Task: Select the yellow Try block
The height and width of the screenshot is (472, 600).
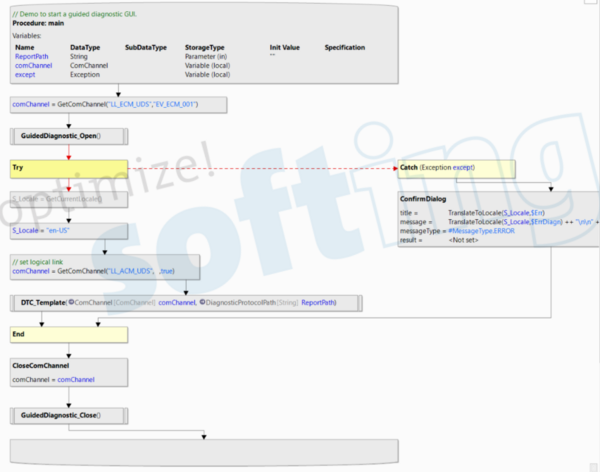Action: (69, 169)
